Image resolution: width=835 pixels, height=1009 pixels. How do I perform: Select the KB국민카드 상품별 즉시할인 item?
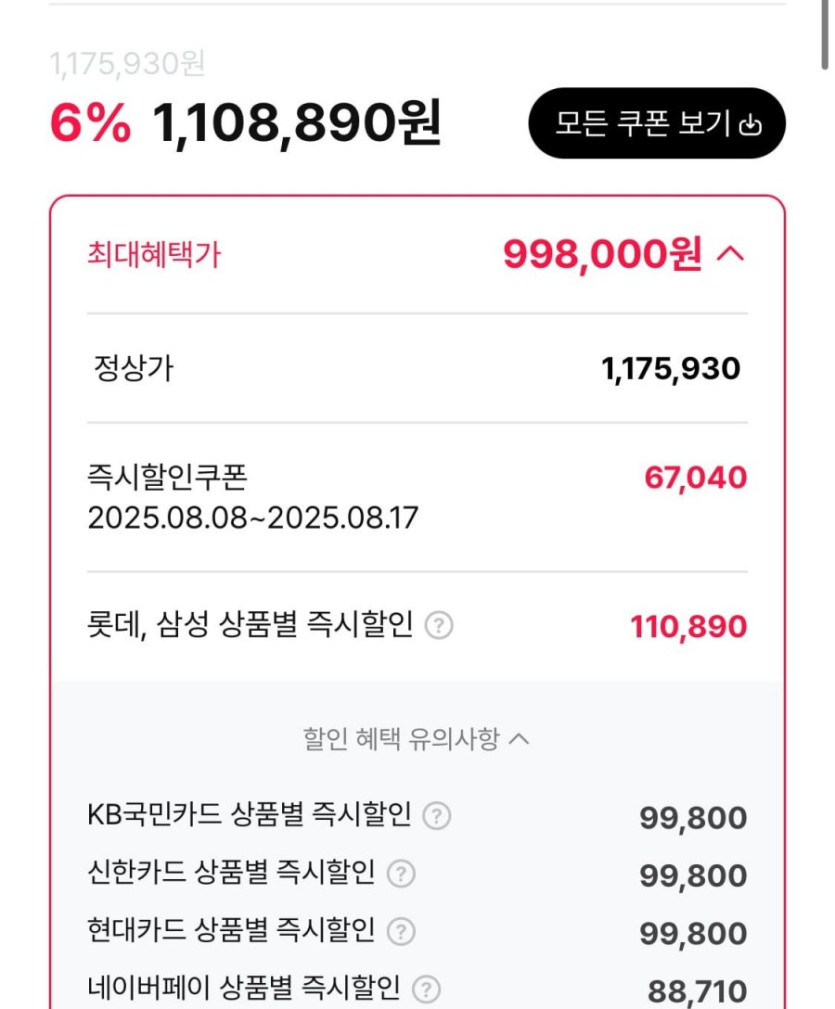[250, 816]
